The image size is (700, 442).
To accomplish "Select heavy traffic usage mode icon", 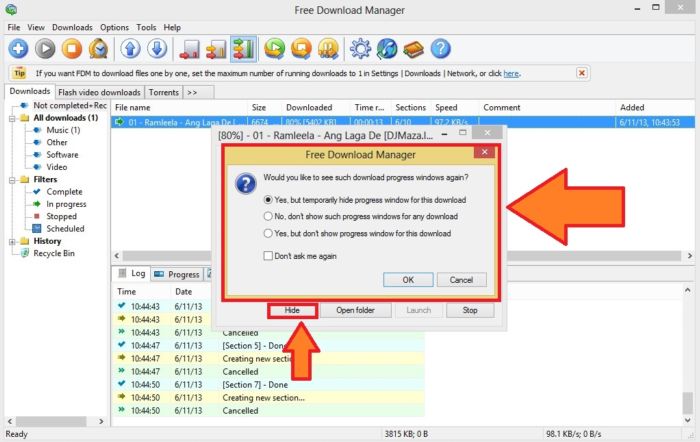I will [243, 49].
